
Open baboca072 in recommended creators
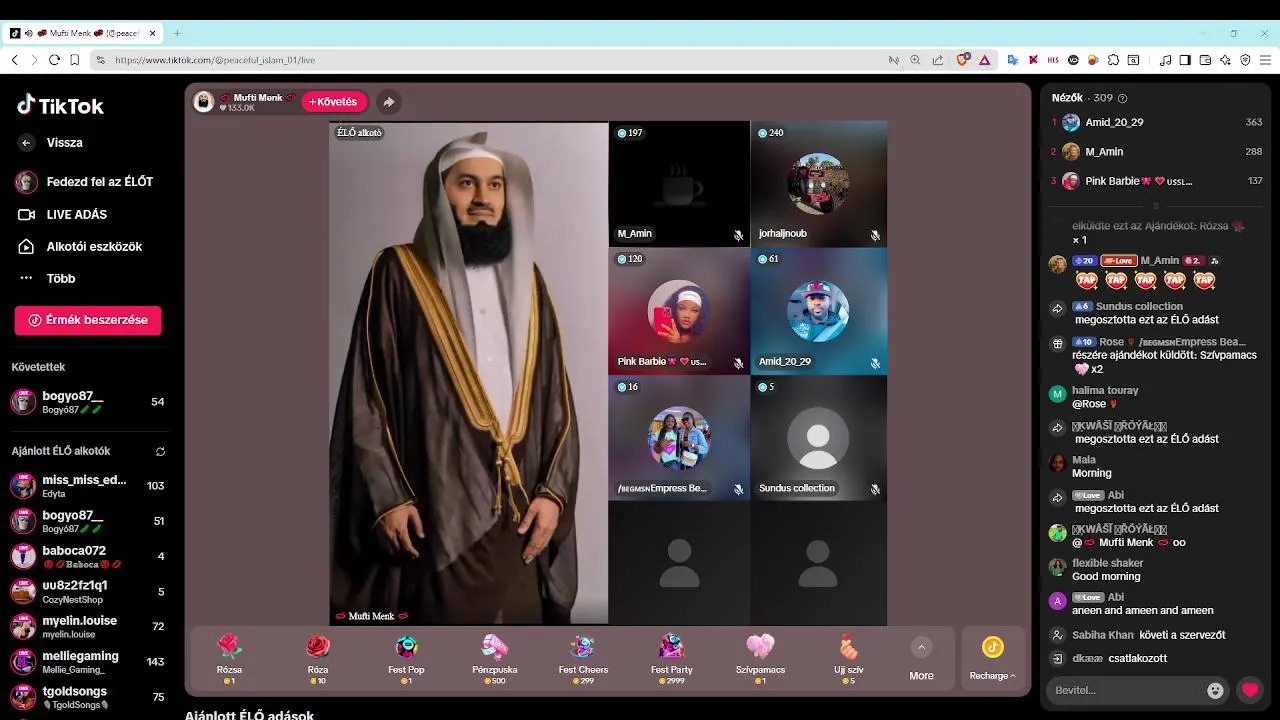tap(88, 557)
